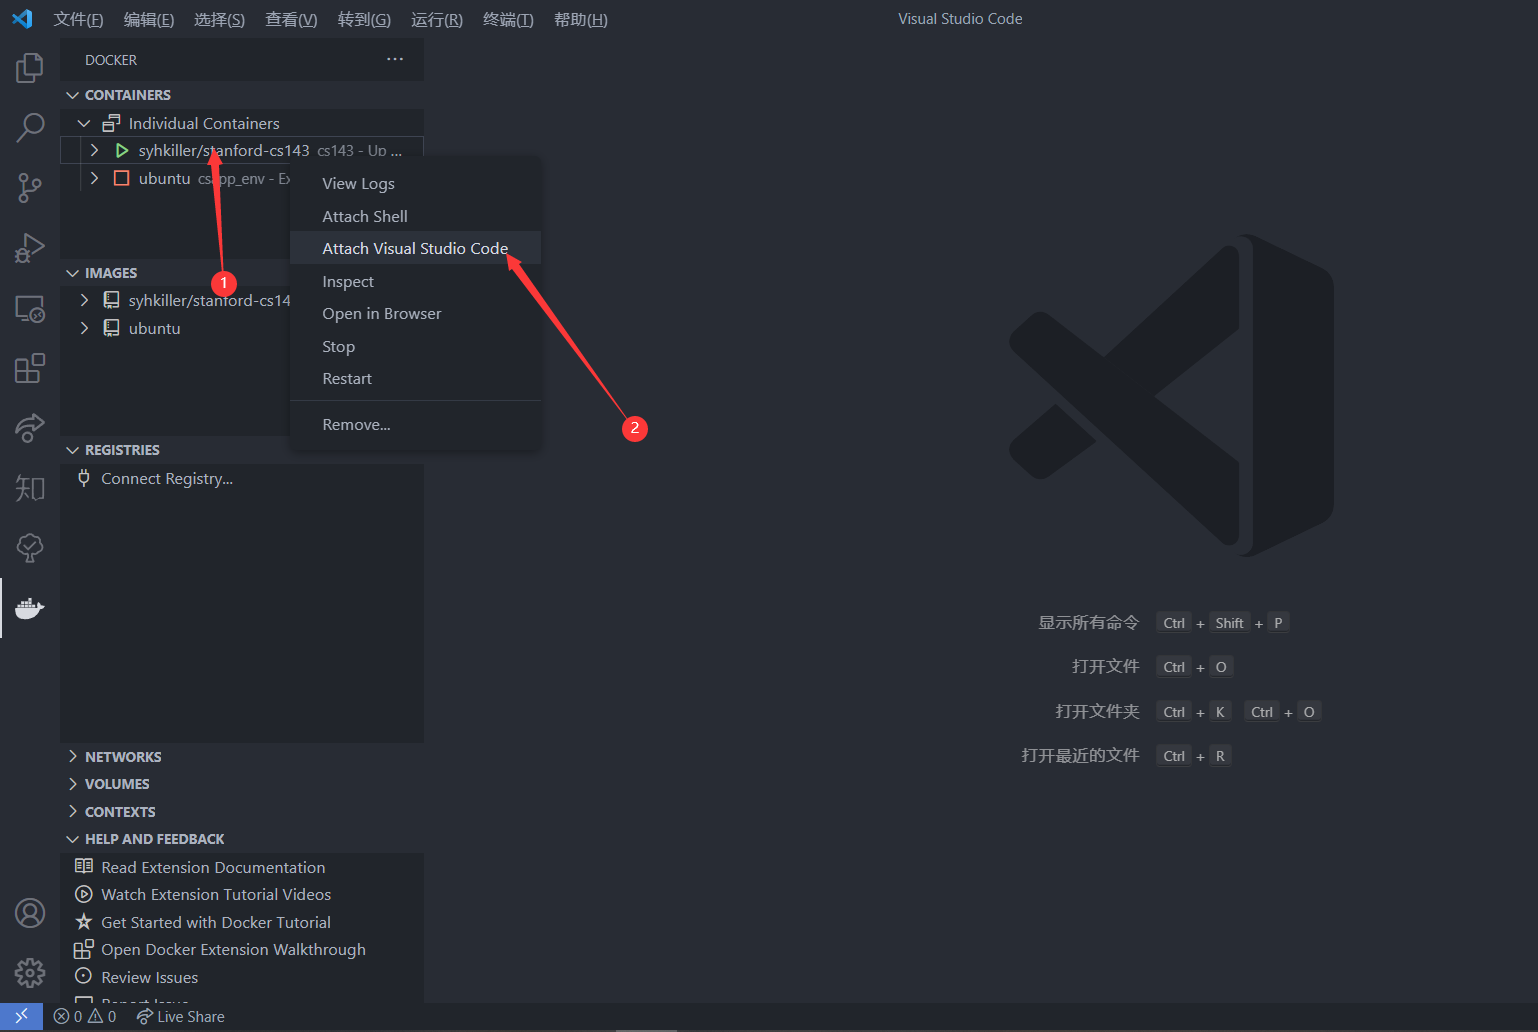Click the image icon for syhkiller/stanford-cs14 under Images
The height and width of the screenshot is (1032, 1538).
pos(112,300)
